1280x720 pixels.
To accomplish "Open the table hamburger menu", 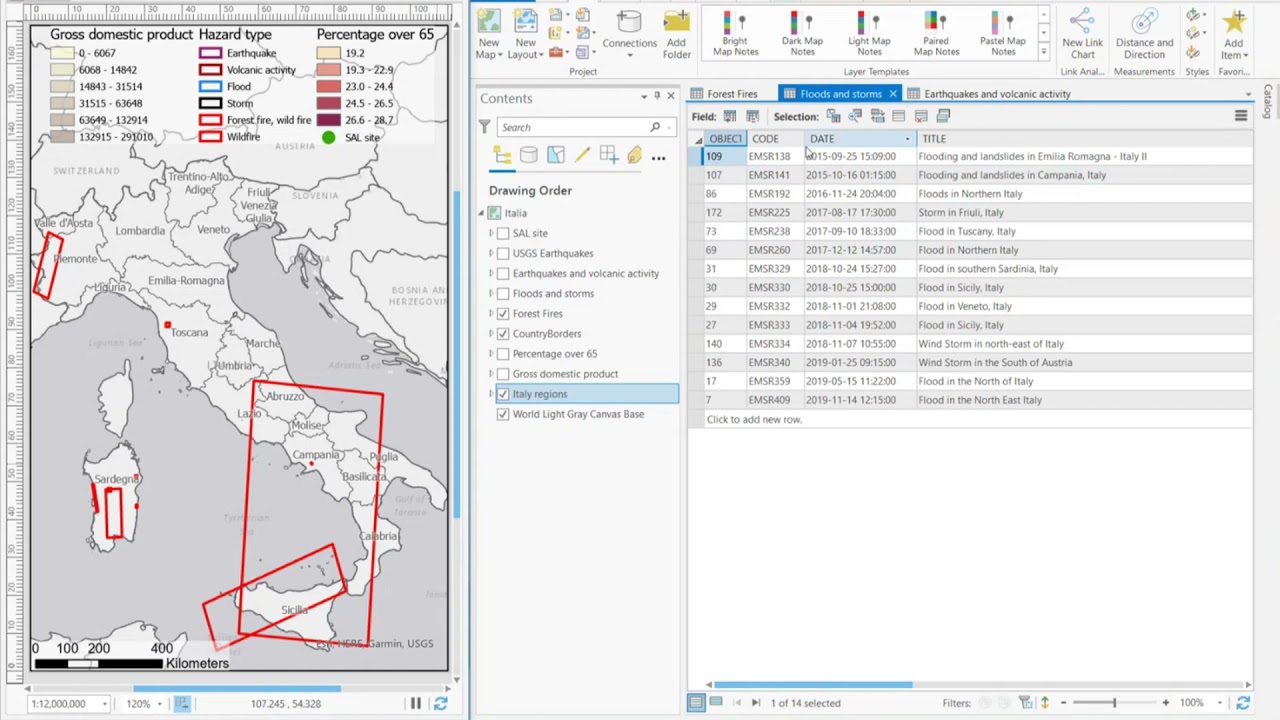I will [x=1241, y=116].
